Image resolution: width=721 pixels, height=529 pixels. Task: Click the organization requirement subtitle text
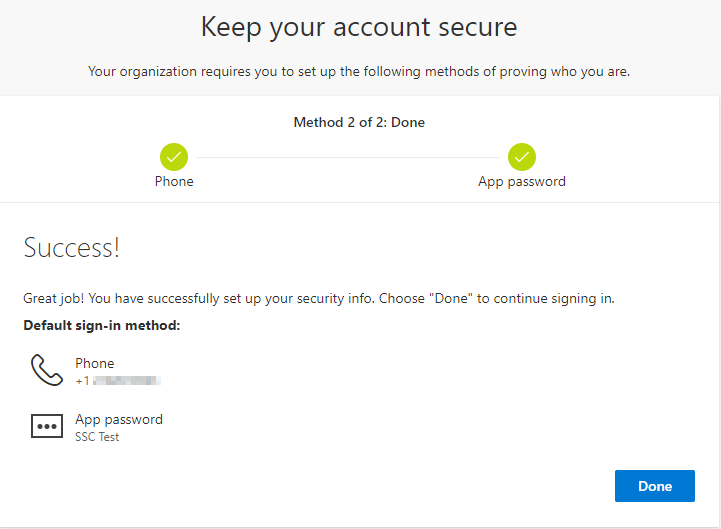point(359,71)
